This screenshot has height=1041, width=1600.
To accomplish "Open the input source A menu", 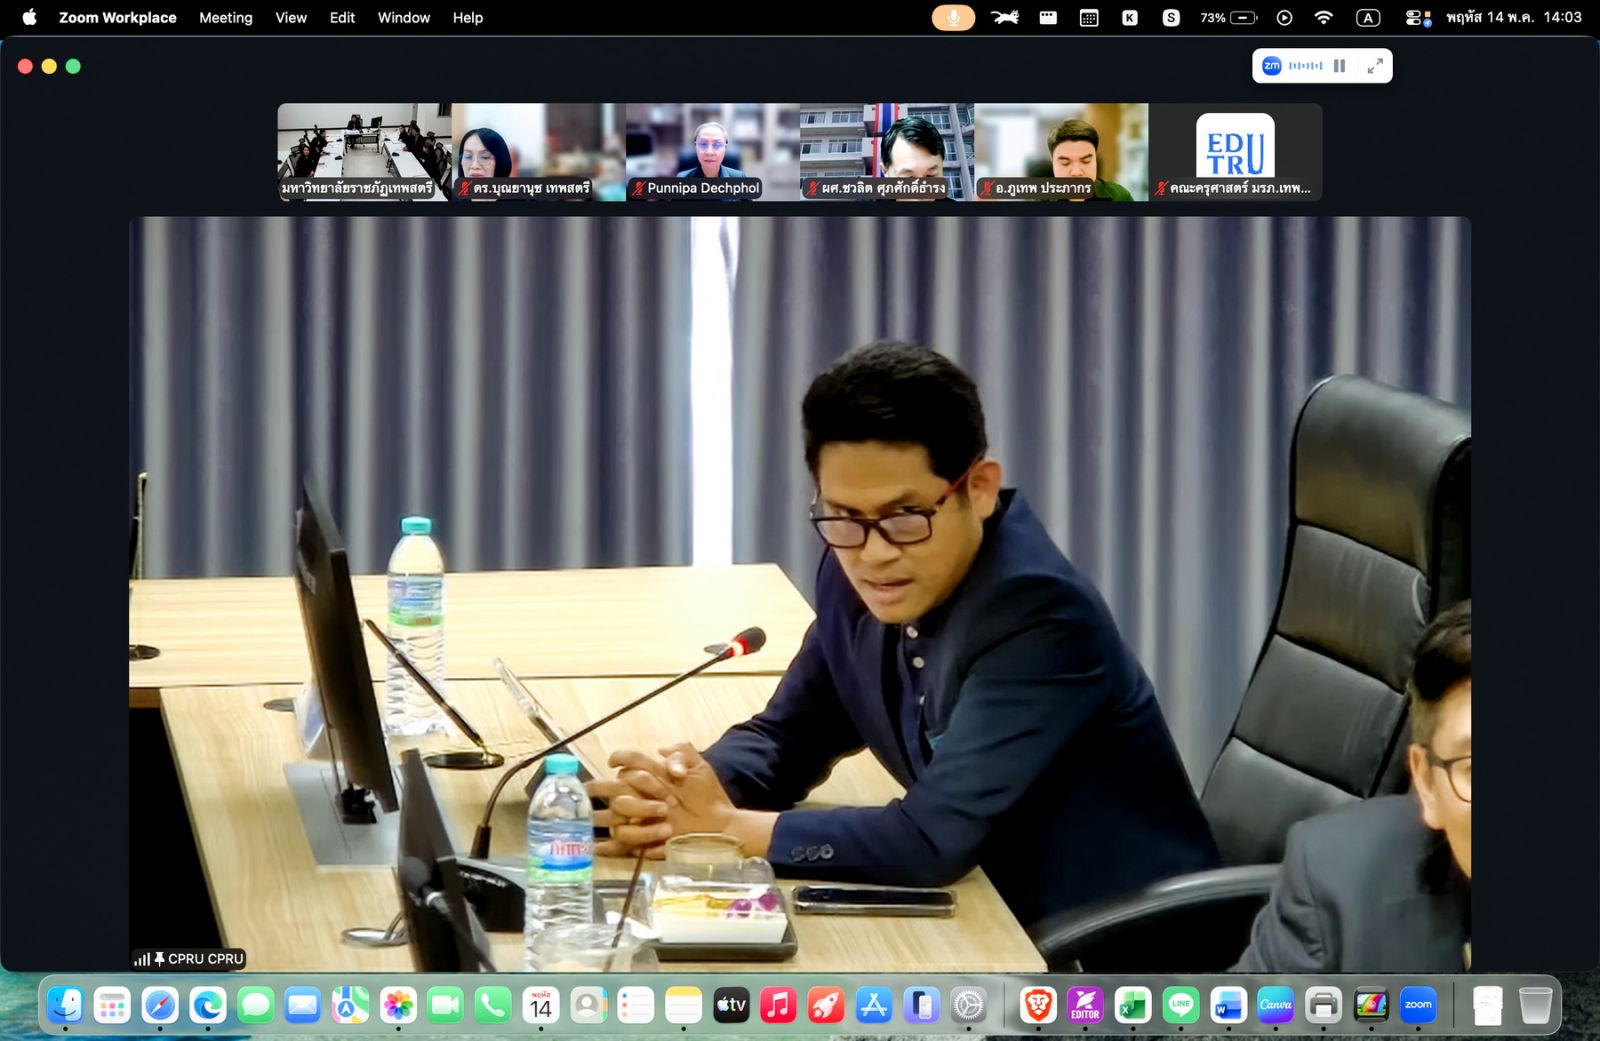I will click(1368, 17).
